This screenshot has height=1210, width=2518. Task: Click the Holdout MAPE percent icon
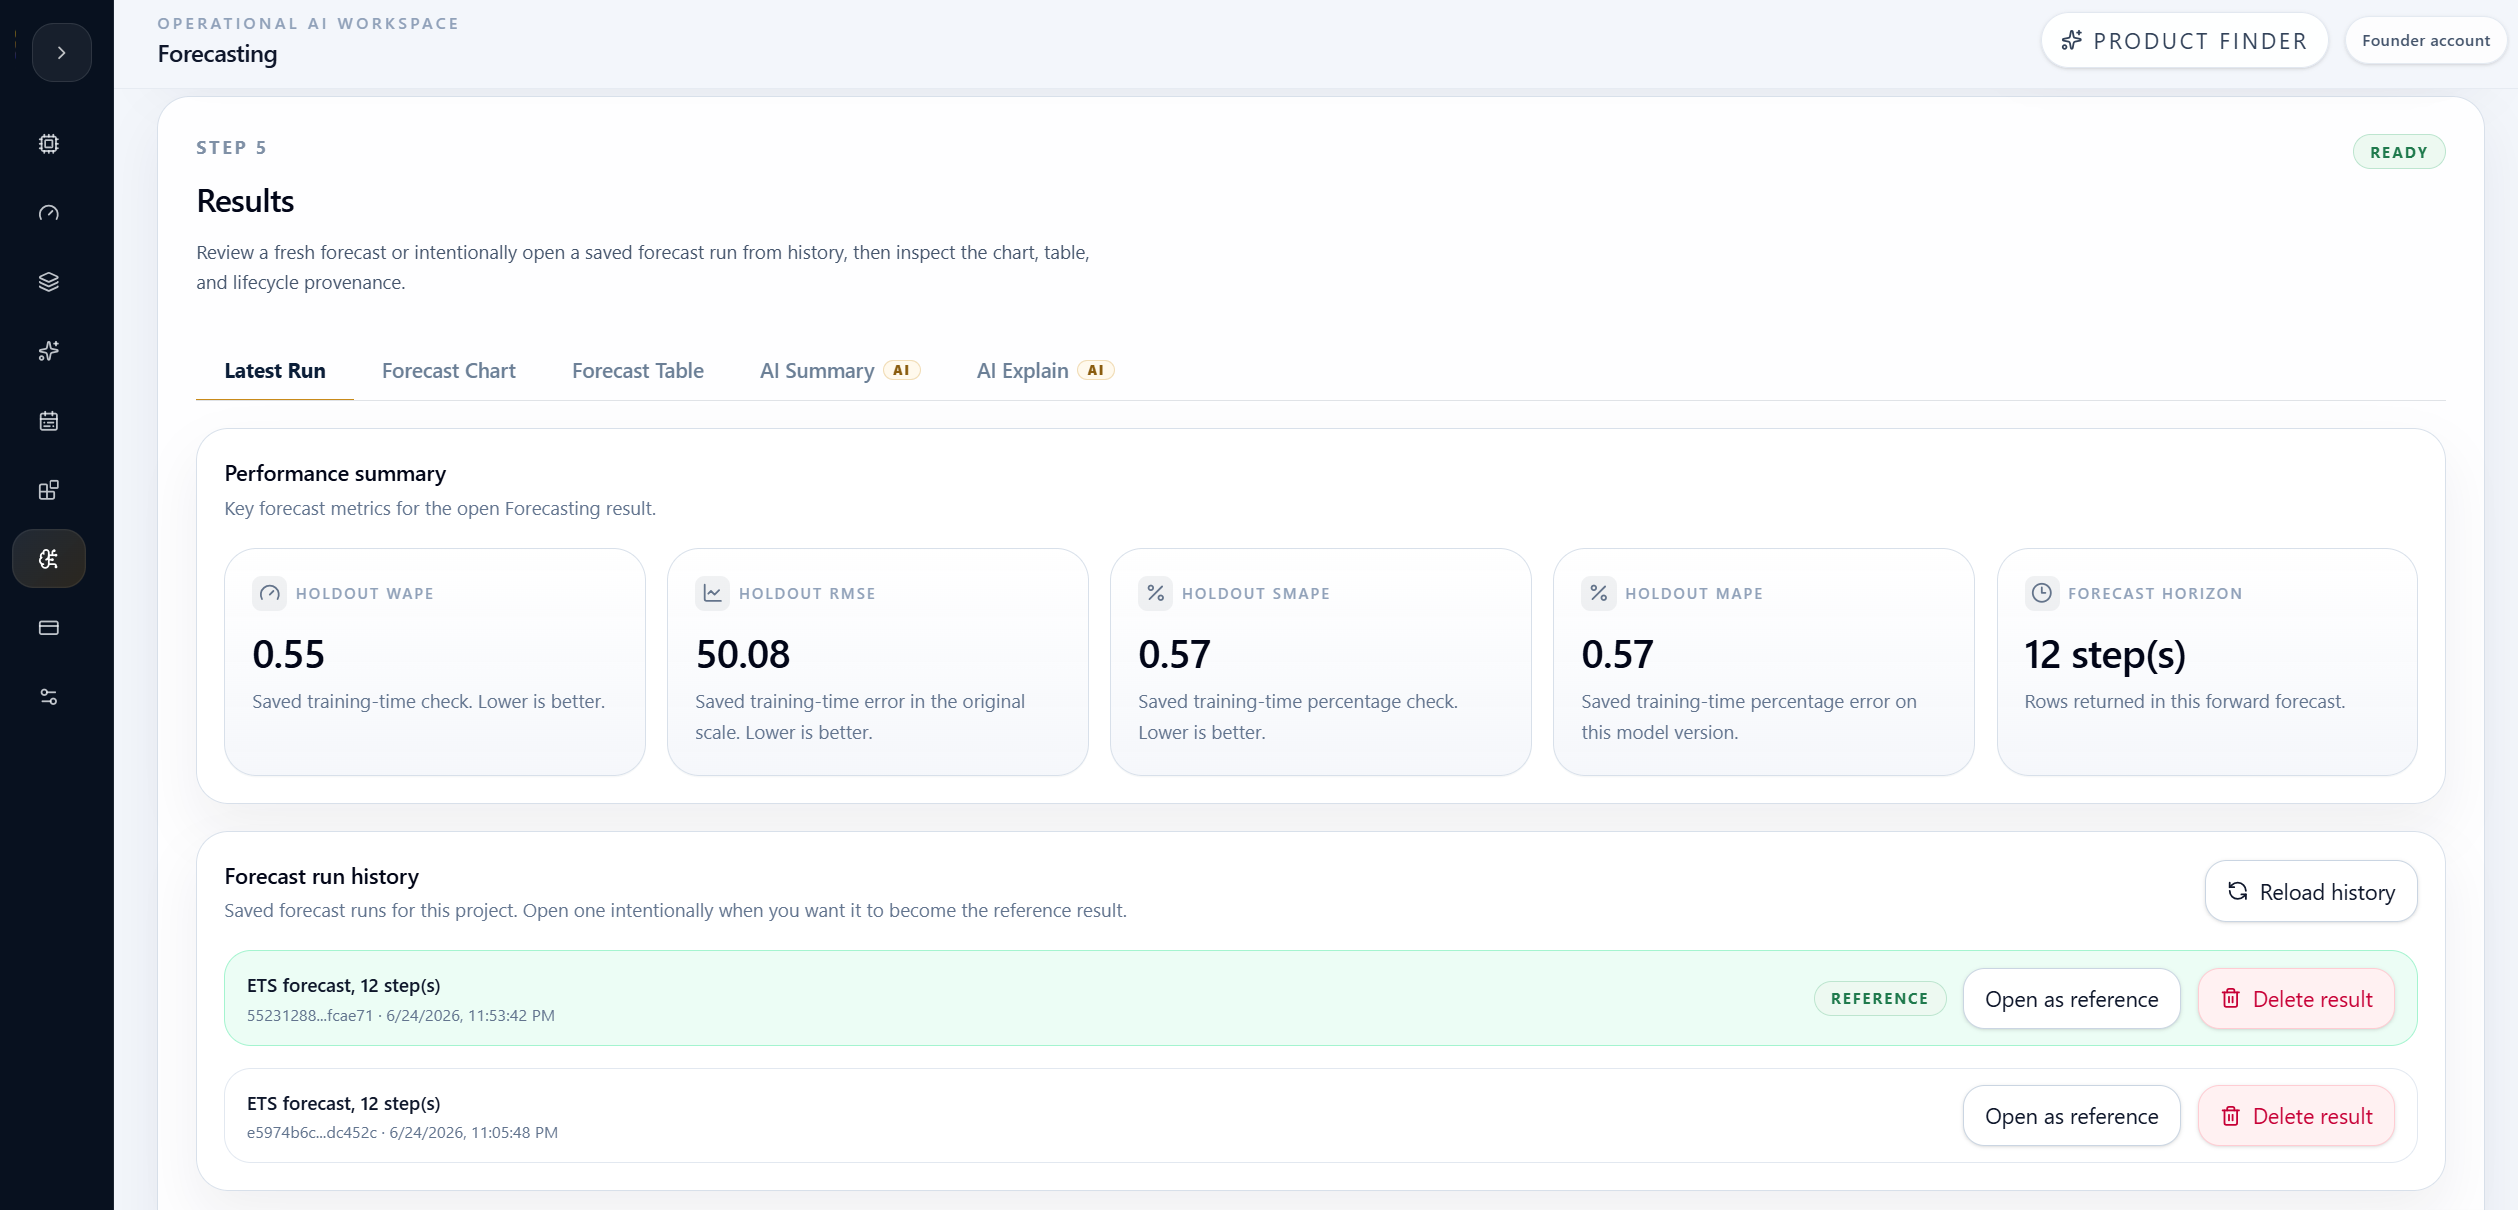tap(1598, 593)
